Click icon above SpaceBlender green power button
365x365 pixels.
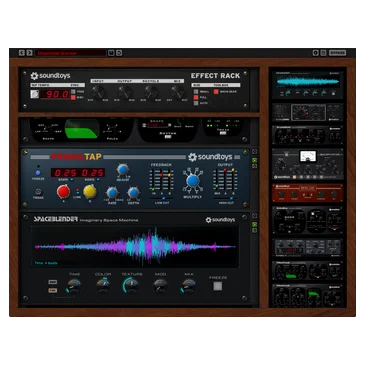(x=255, y=216)
